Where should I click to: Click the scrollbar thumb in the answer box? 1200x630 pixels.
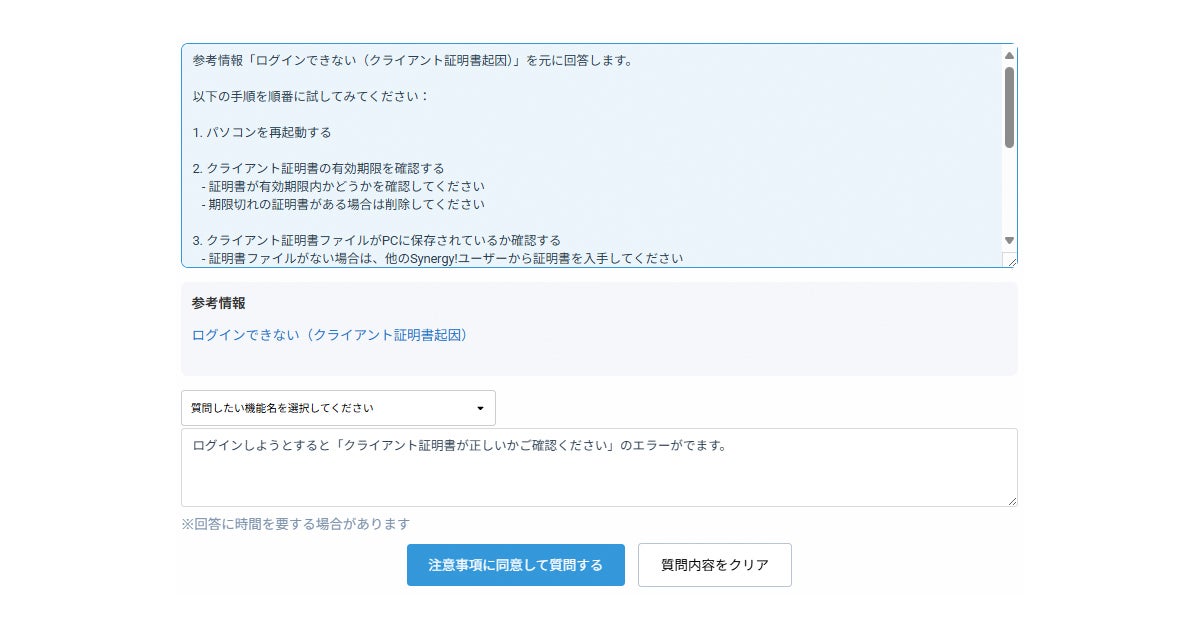pos(1009,106)
